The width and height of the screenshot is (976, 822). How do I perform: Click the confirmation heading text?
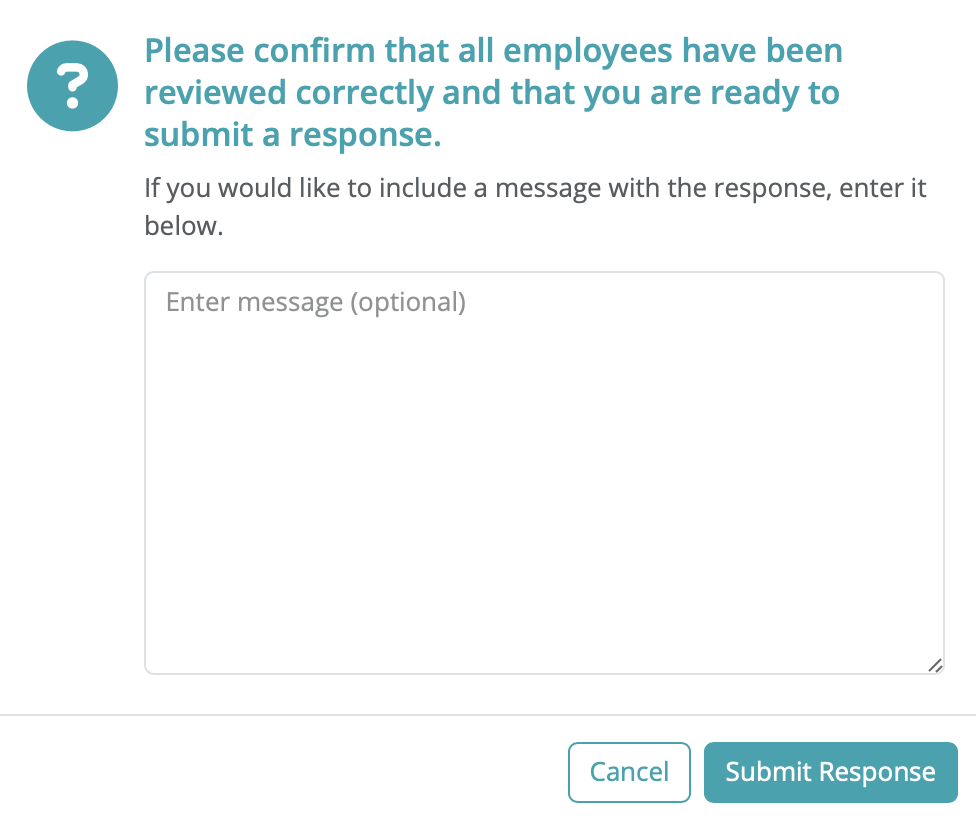click(493, 93)
